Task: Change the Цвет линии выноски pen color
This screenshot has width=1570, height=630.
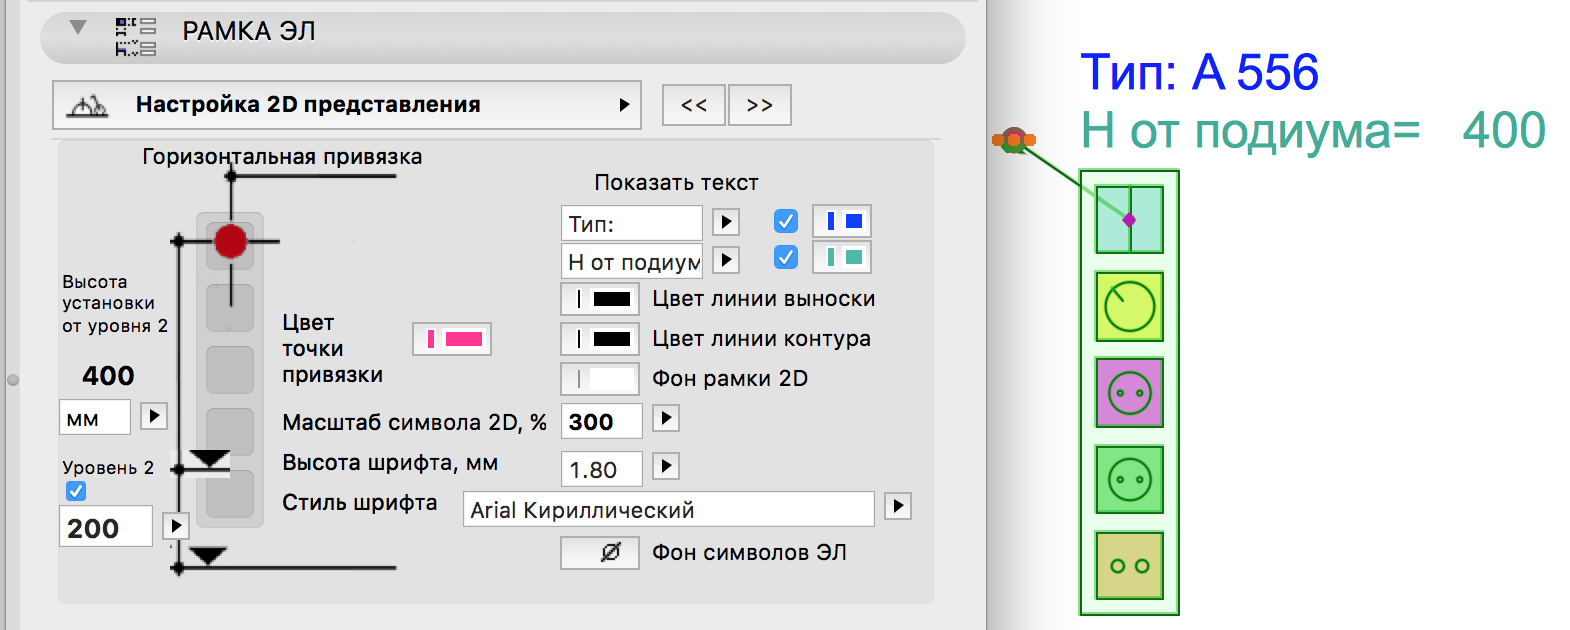Action: 600,298
